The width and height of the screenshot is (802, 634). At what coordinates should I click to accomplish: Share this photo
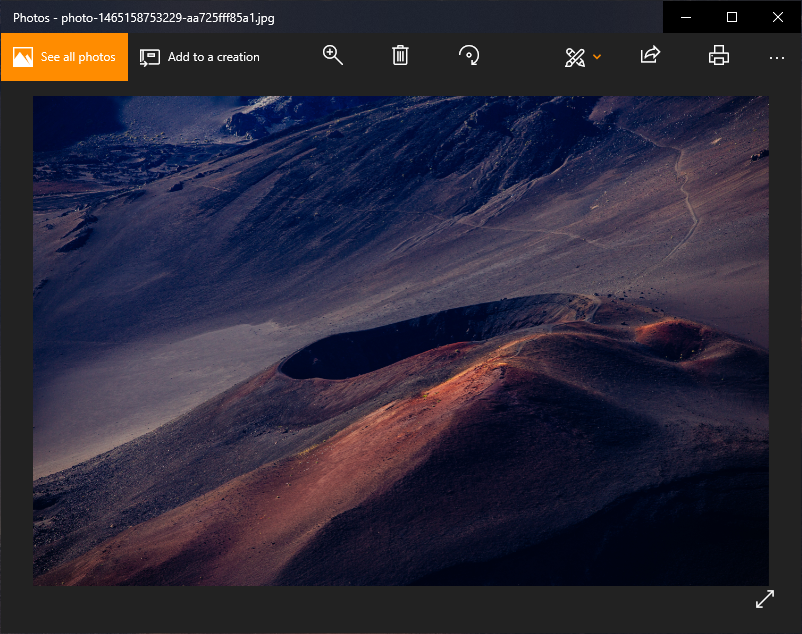coord(650,56)
